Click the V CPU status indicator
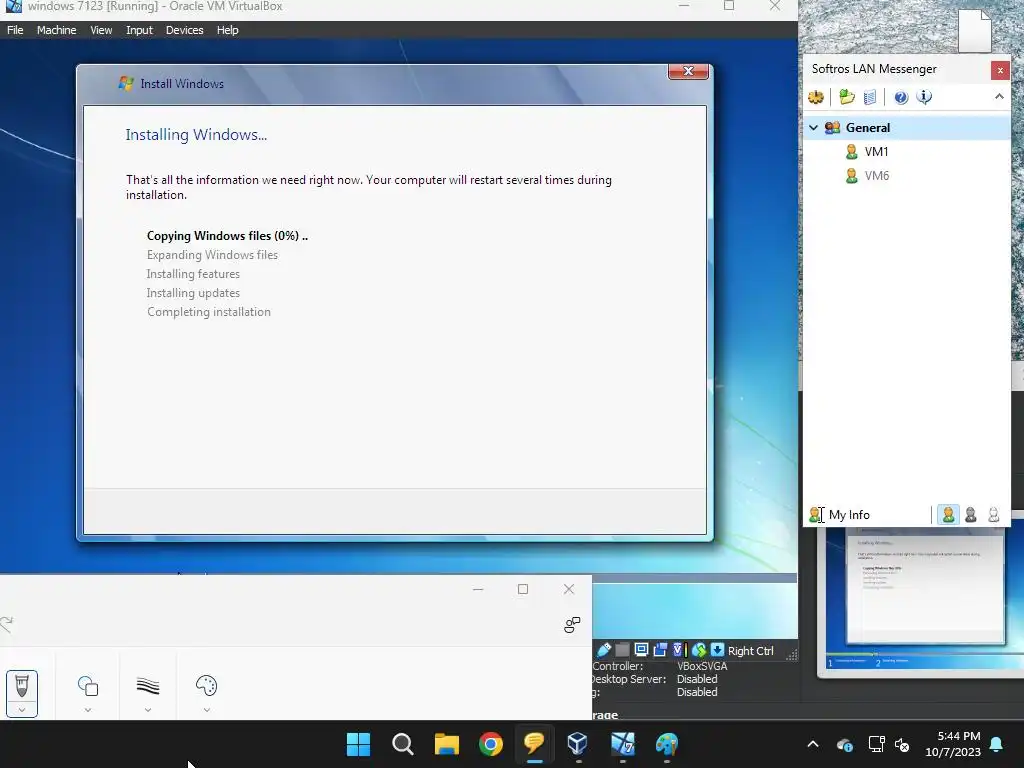Screen dimensions: 1024x768 [678, 650]
